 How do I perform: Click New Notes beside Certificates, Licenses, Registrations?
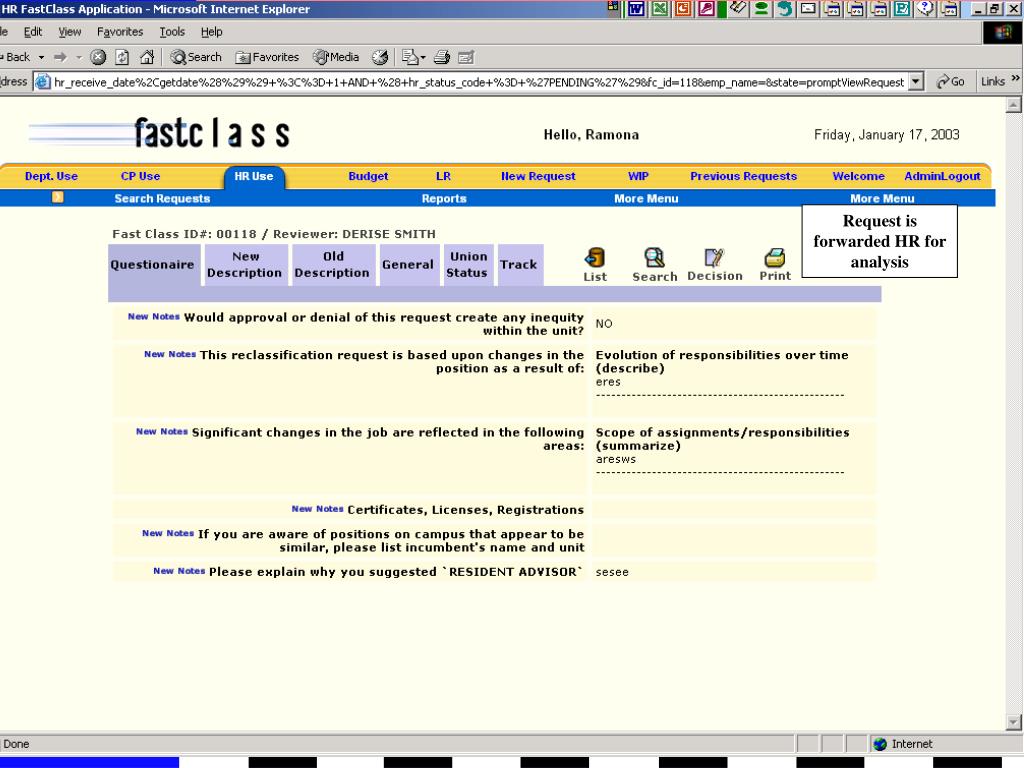tap(317, 509)
